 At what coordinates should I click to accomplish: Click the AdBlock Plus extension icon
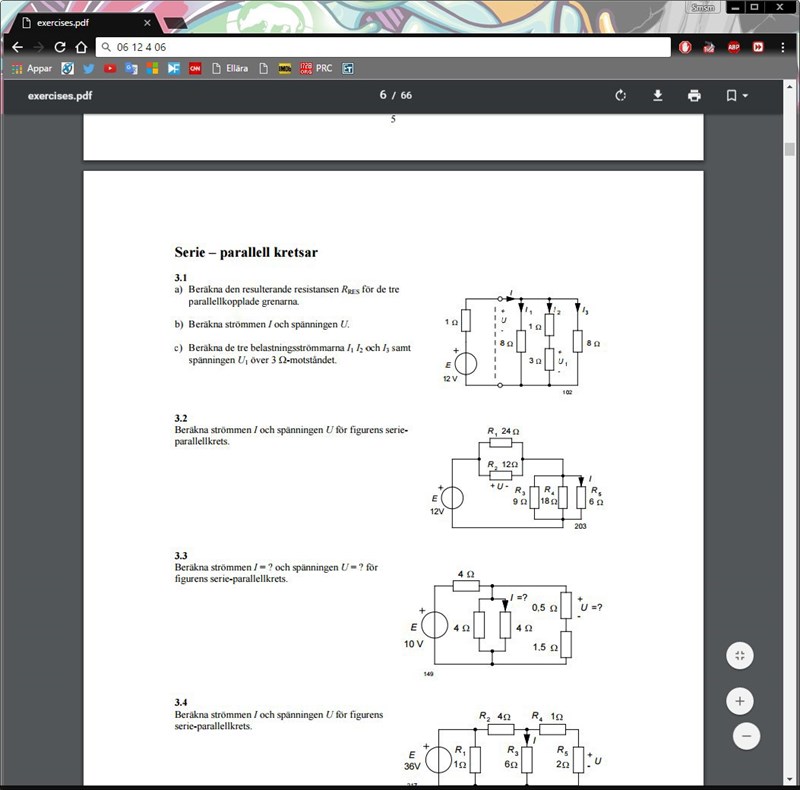point(734,47)
